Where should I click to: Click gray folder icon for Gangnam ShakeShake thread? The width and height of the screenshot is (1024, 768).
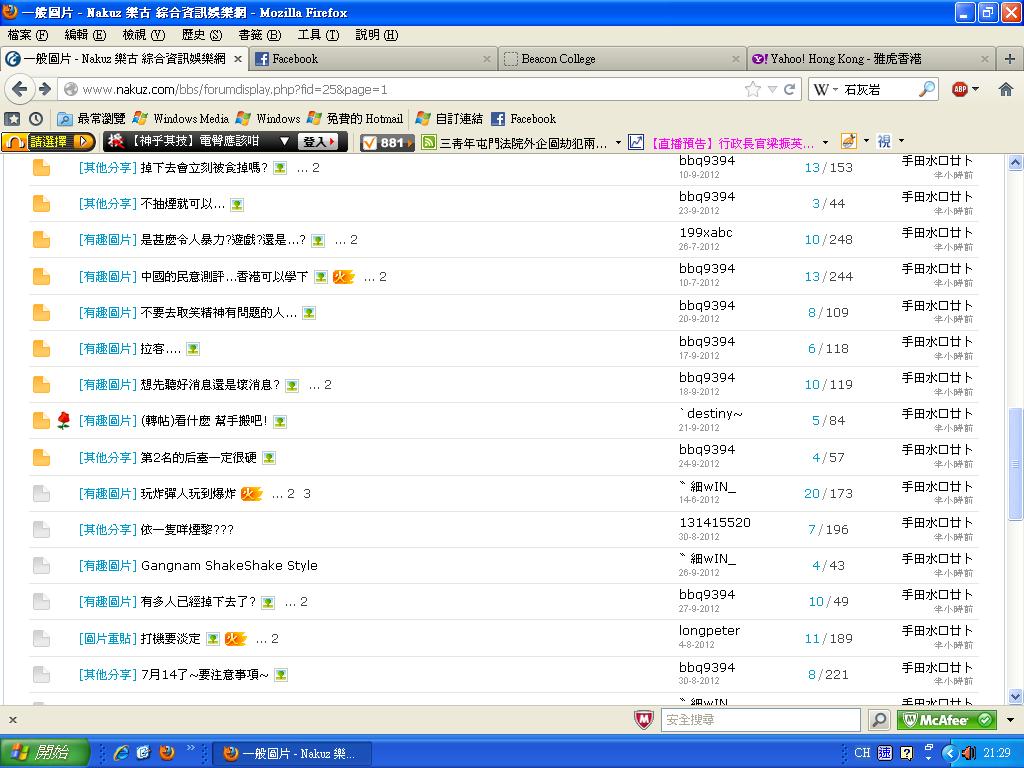(x=41, y=566)
